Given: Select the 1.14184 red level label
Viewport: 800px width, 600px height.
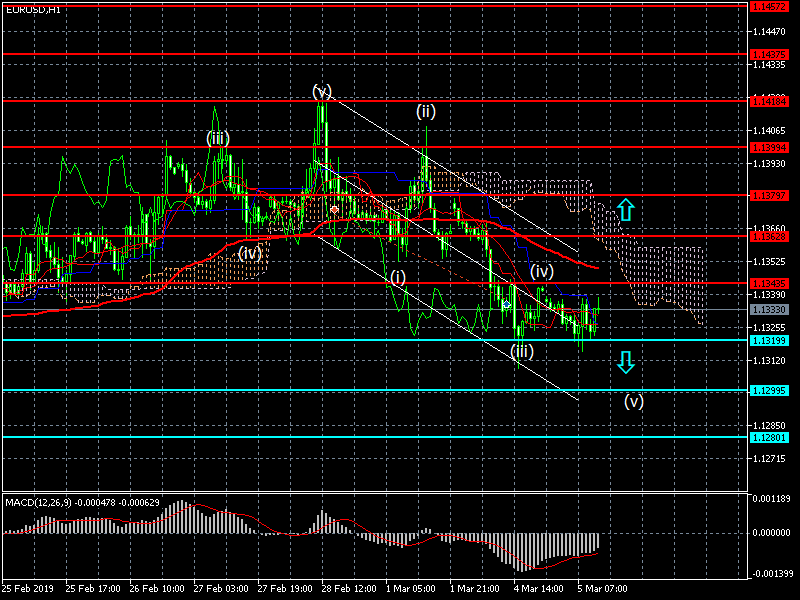Looking at the screenshot, I should click(769, 102).
